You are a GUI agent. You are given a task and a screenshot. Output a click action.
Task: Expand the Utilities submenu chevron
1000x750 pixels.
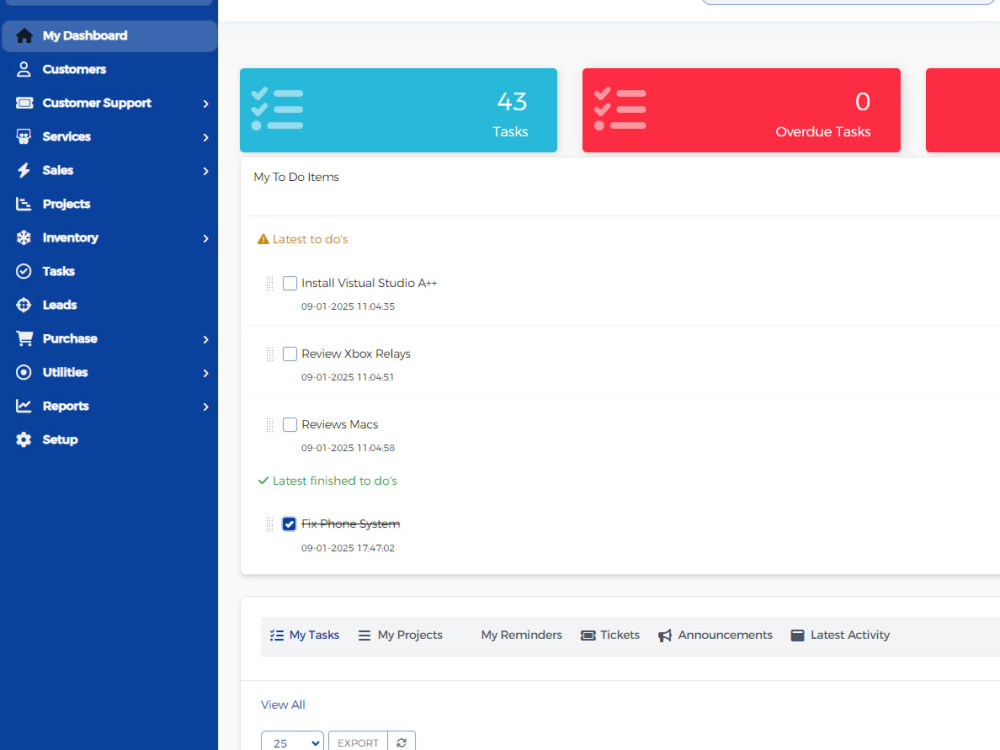pos(205,373)
